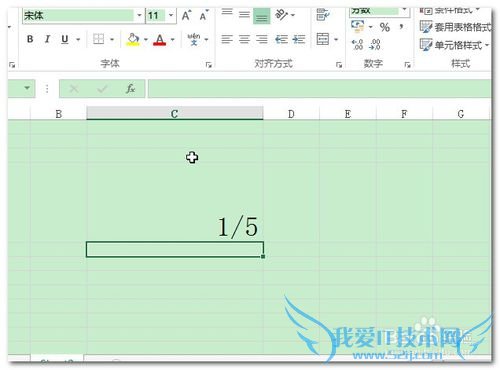
Task: Increase decimal places
Action: (x=357, y=44)
